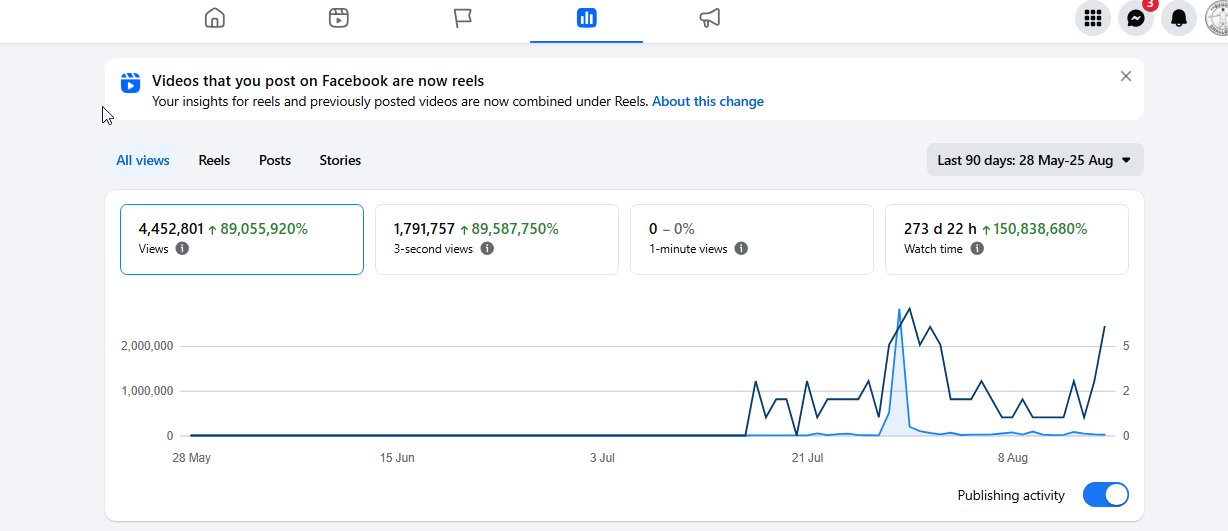Click the info icon next to 1-minute views
Screen dimensions: 1228x531
741,249
